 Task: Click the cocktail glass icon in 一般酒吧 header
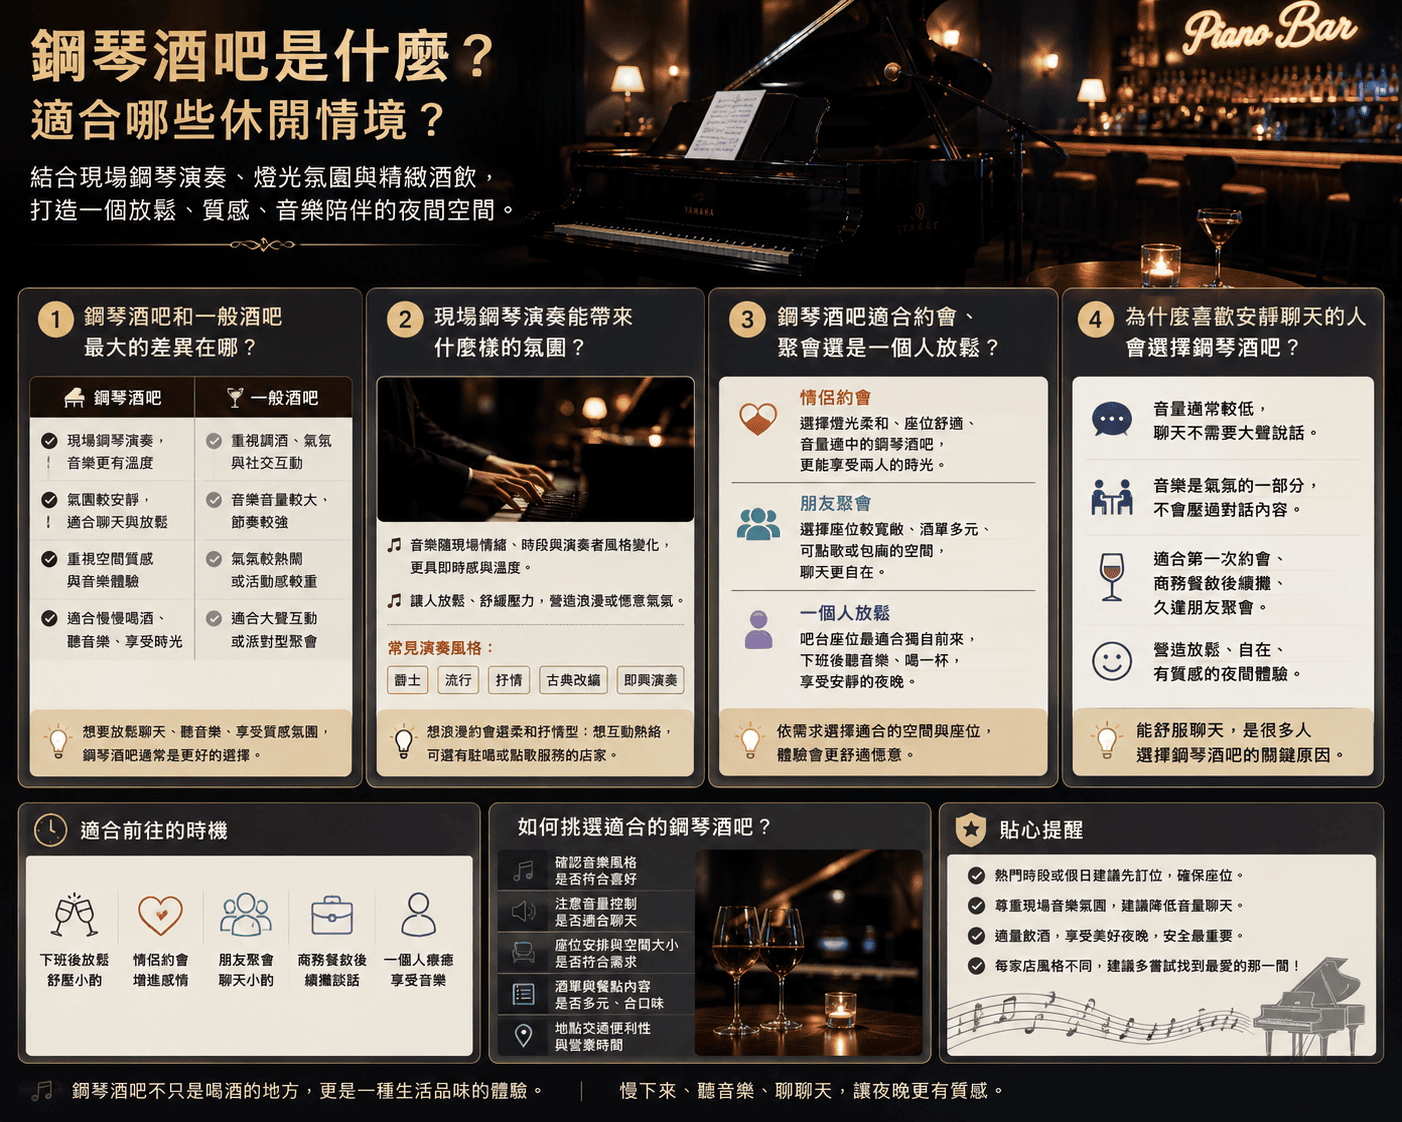(x=234, y=398)
